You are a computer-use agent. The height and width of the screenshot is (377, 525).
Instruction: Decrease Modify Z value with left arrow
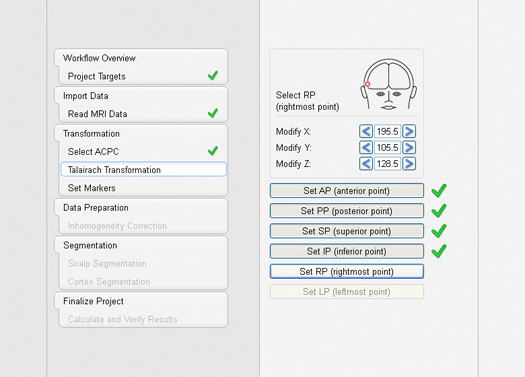click(366, 164)
